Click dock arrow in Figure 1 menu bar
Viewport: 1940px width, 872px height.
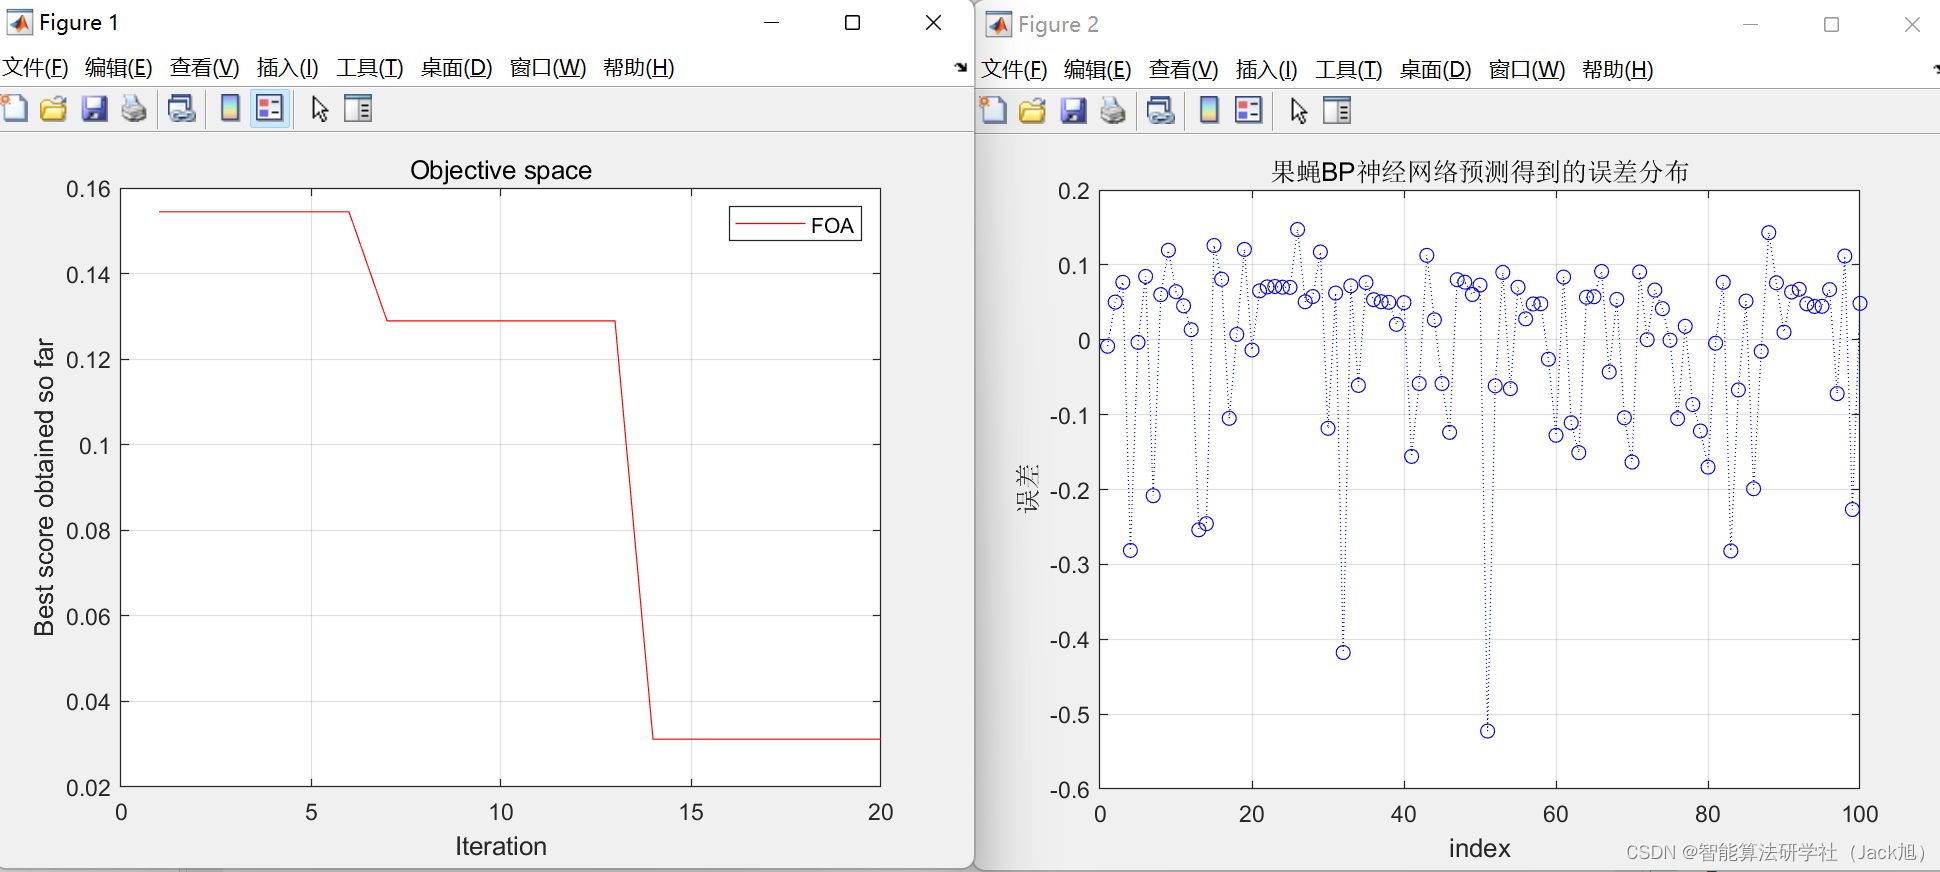click(x=960, y=67)
